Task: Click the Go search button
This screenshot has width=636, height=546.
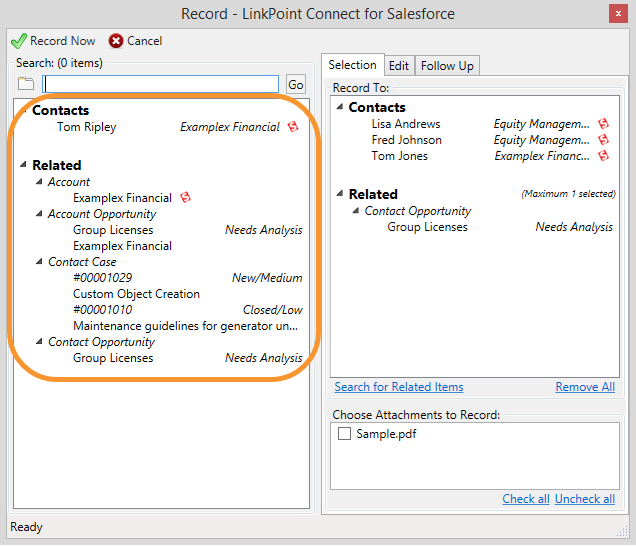Action: (x=296, y=84)
